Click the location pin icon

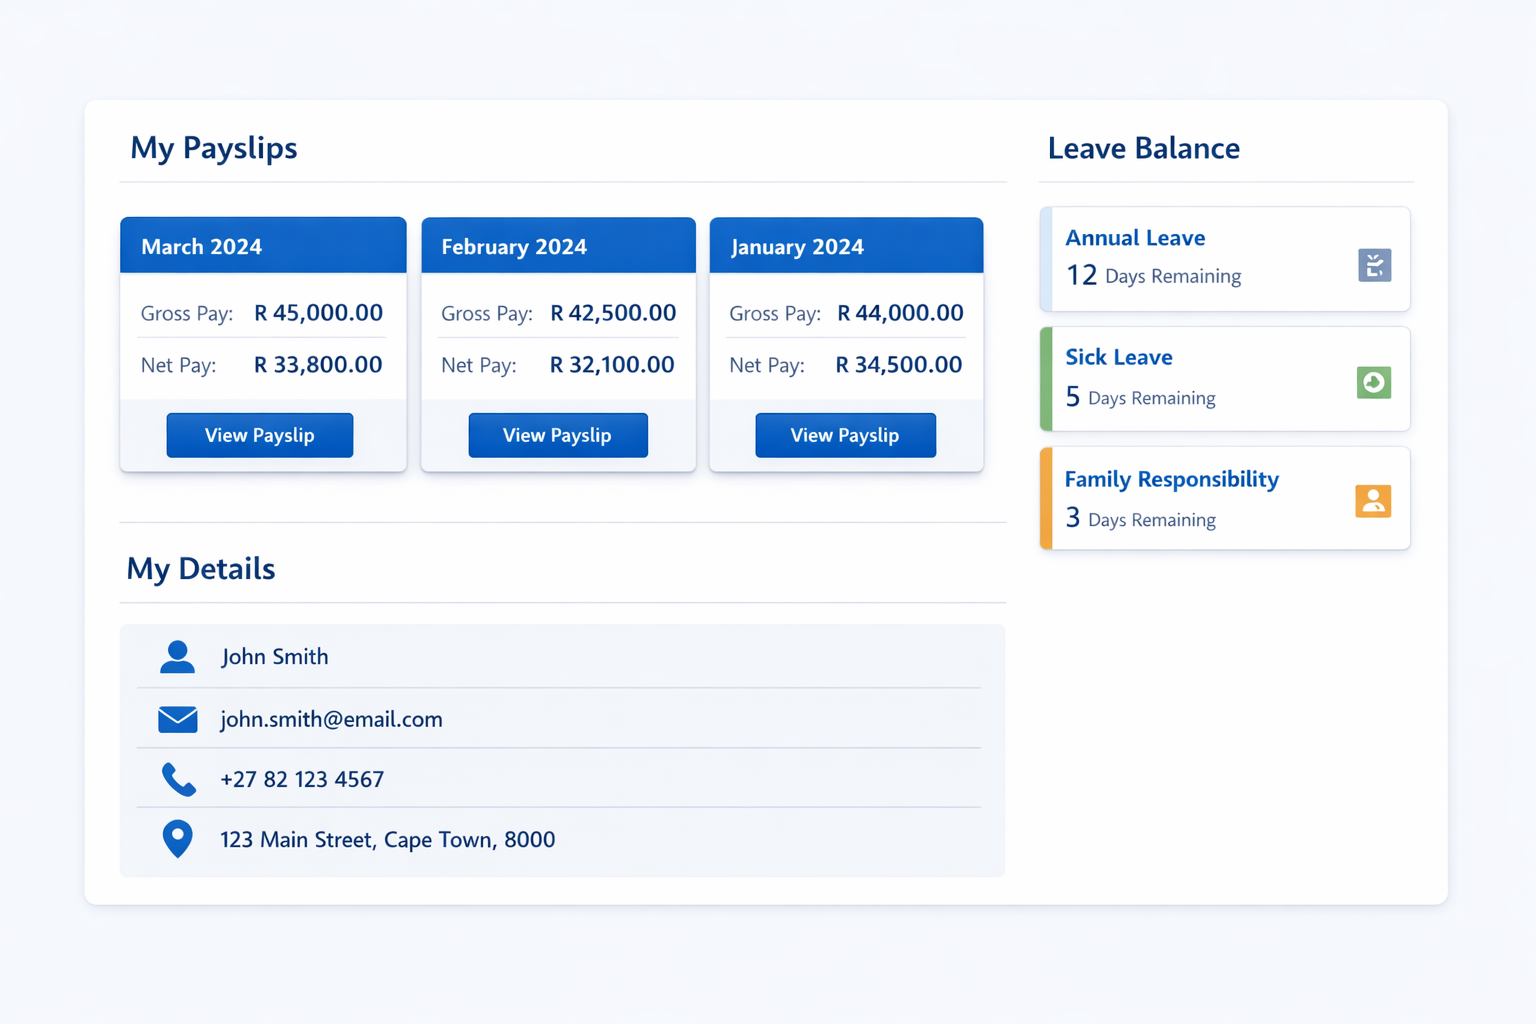[x=177, y=839]
